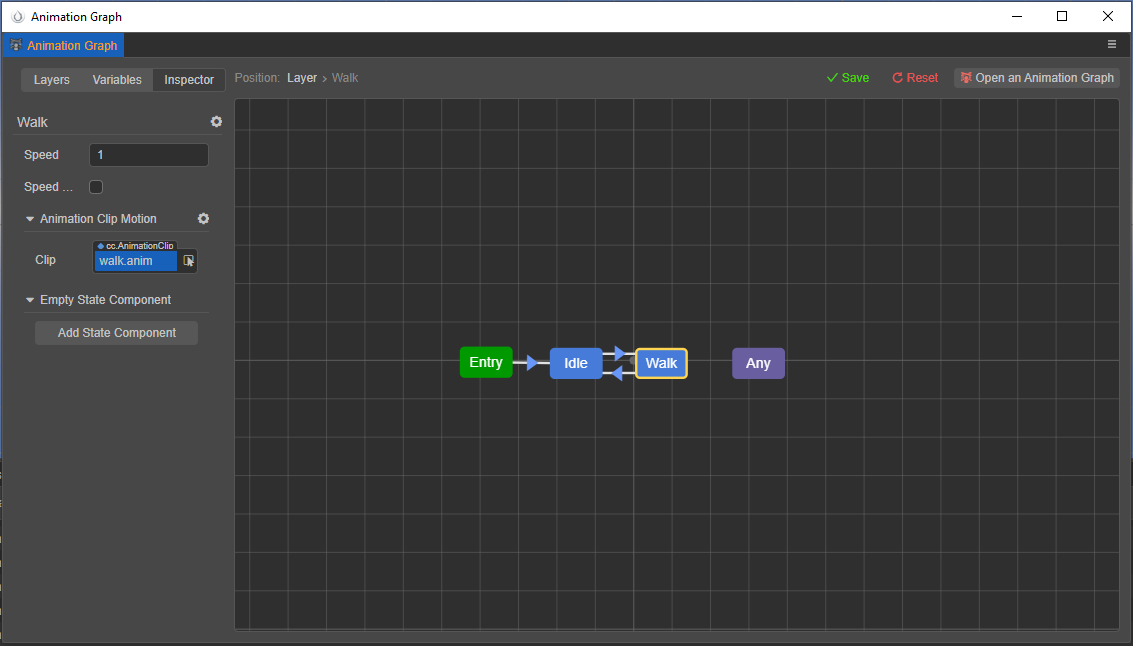
Task: Switch to the Variables tab
Action: point(117,80)
